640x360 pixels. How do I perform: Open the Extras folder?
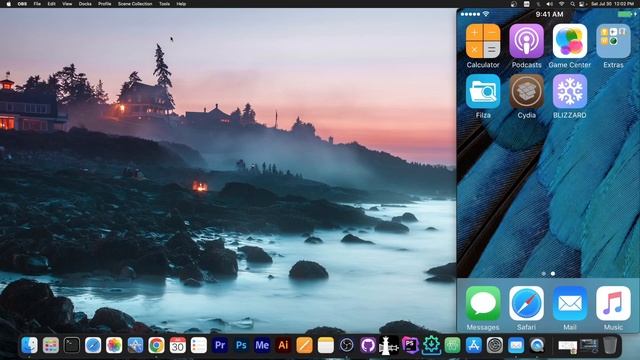[x=613, y=41]
